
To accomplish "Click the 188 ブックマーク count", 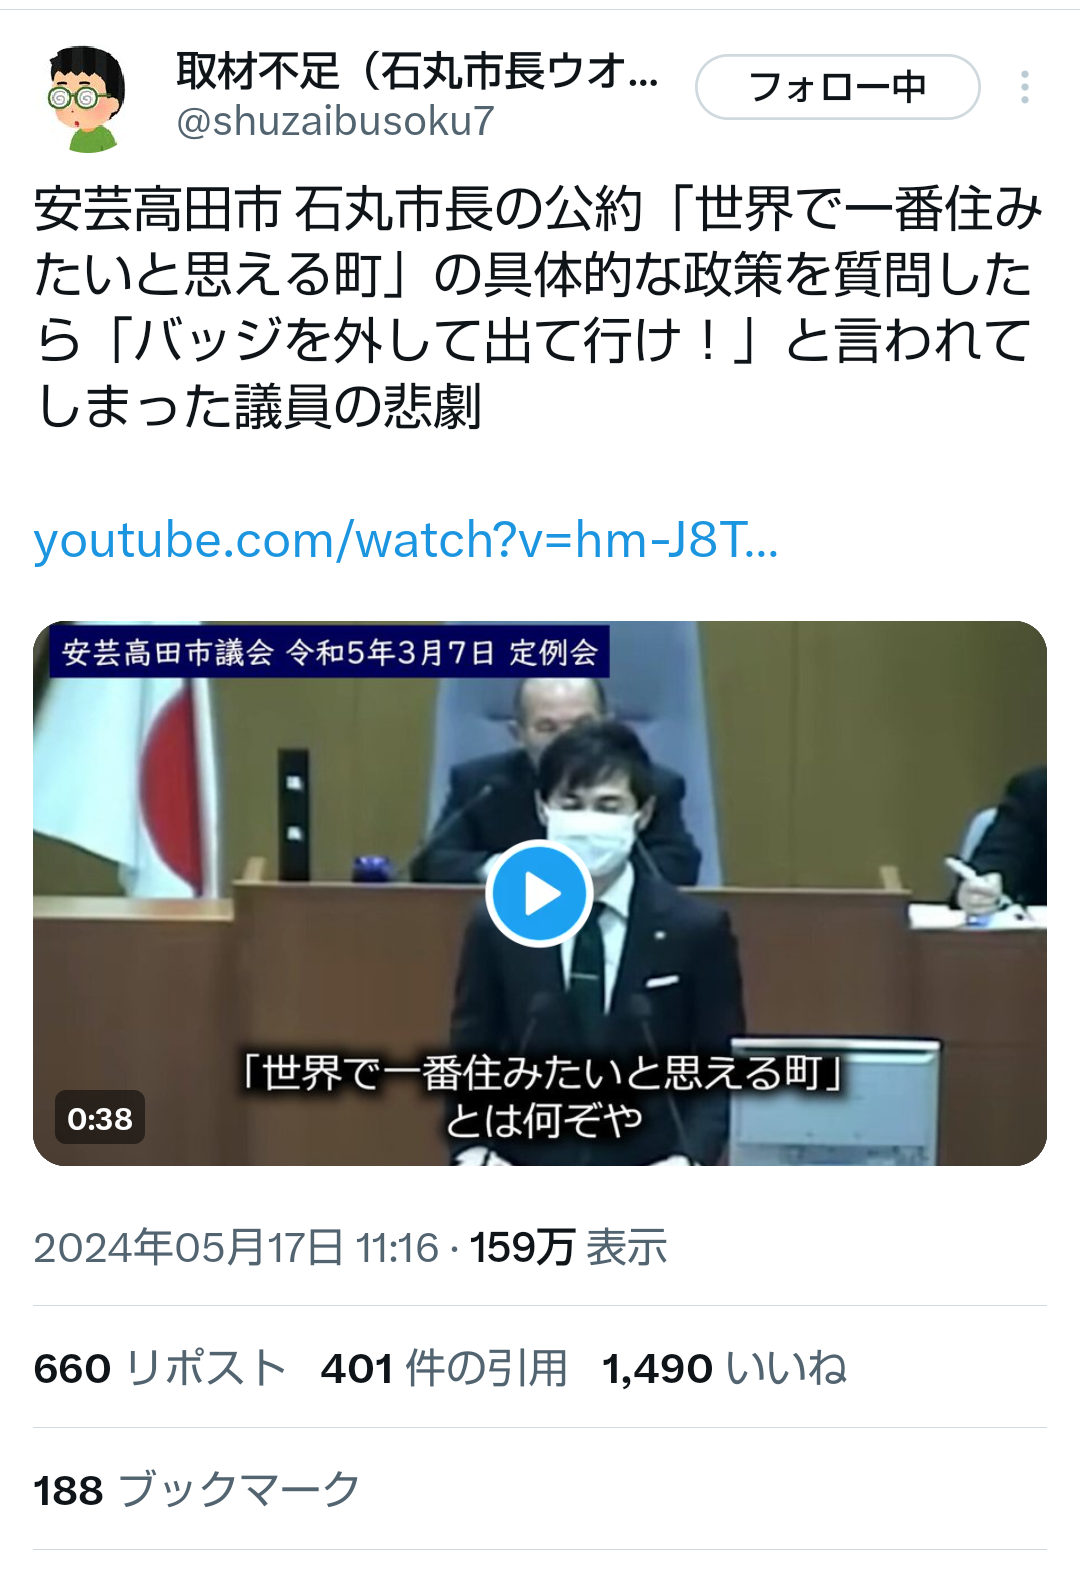I will (196, 1489).
